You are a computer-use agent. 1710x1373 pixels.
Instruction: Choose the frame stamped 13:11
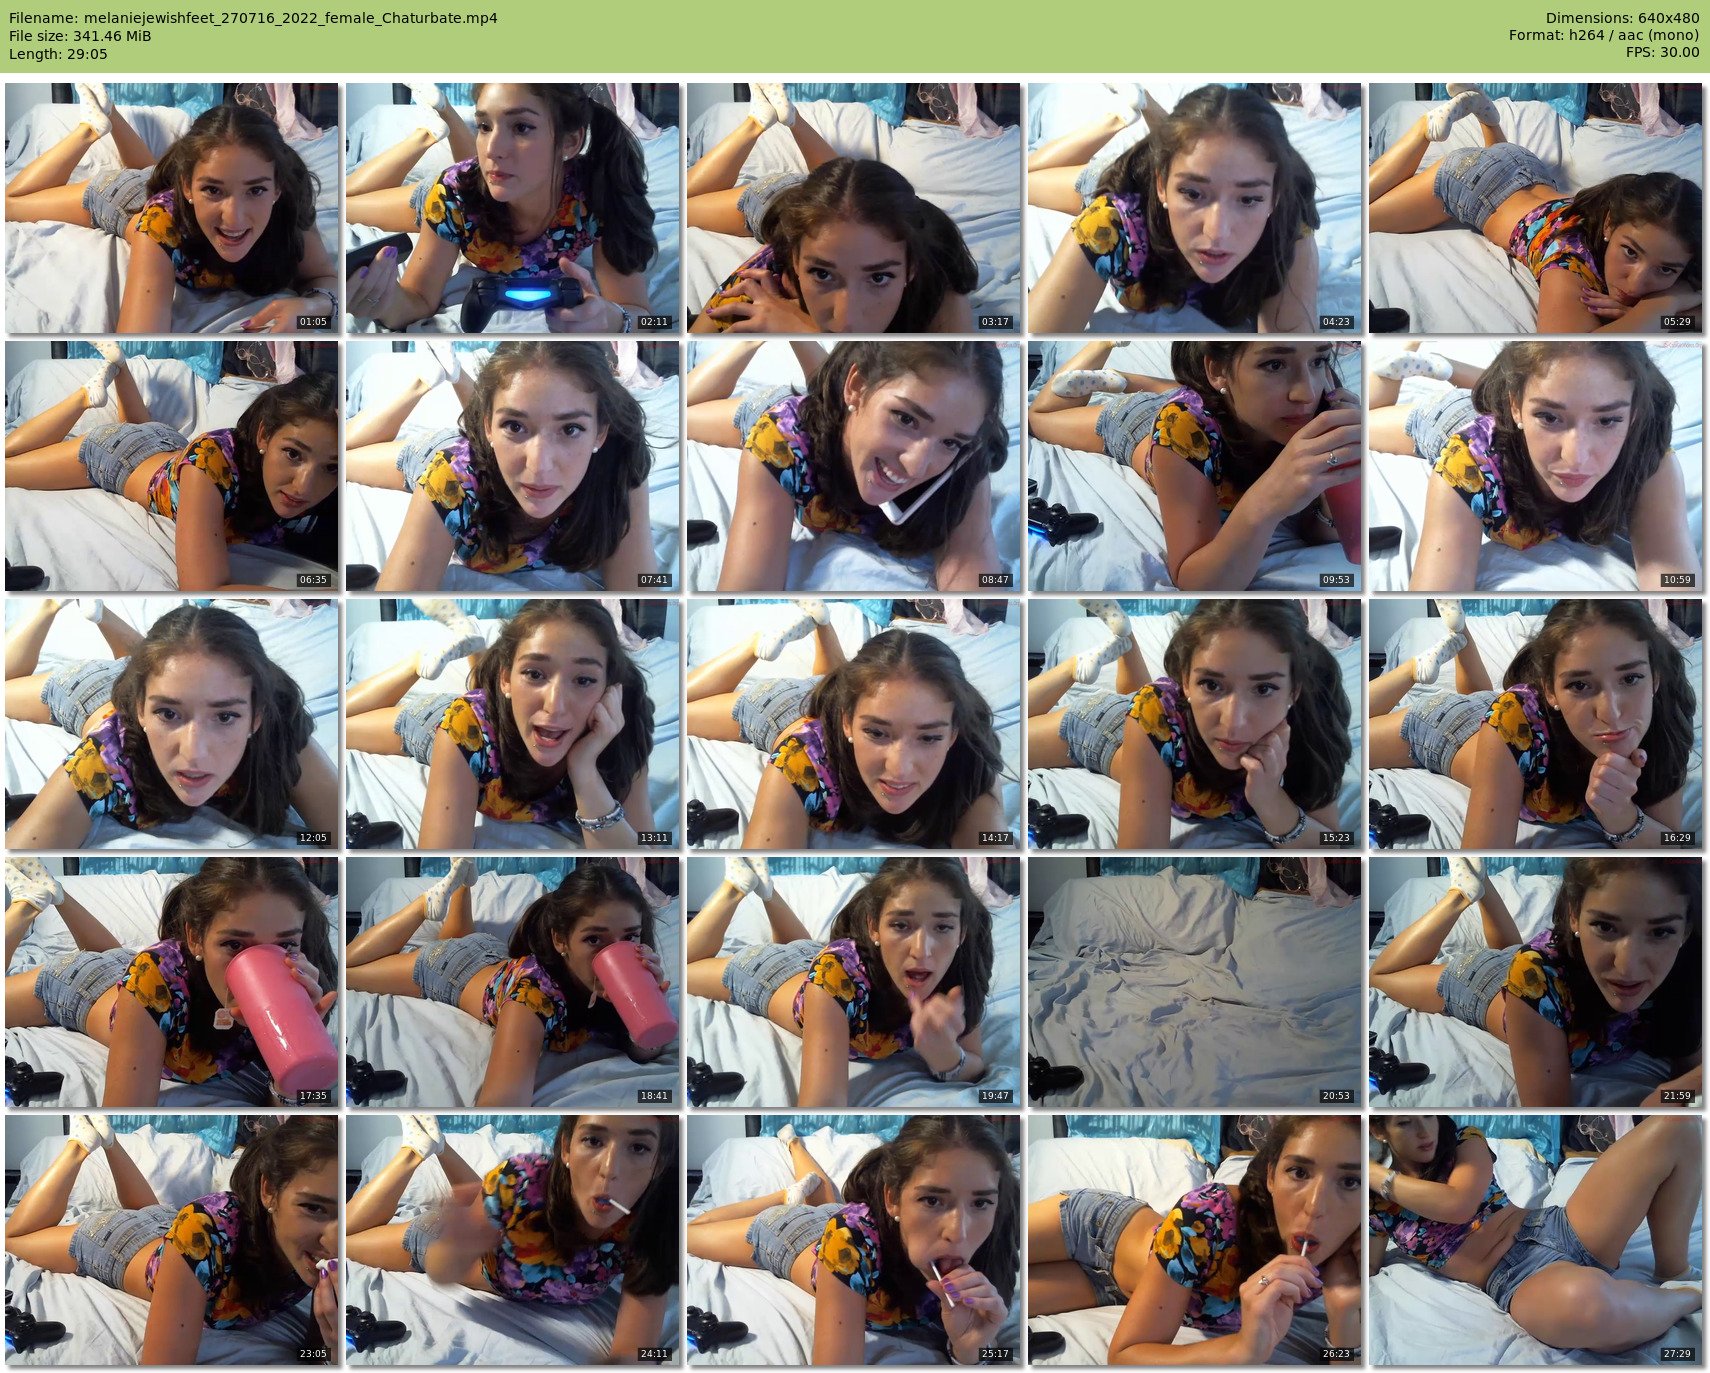[x=512, y=724]
